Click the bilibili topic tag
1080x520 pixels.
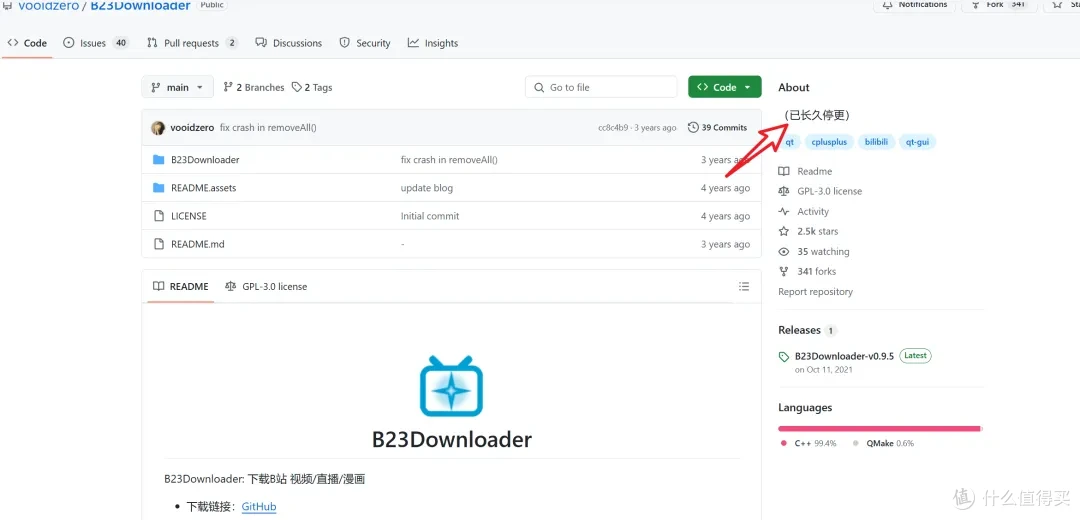click(x=876, y=142)
